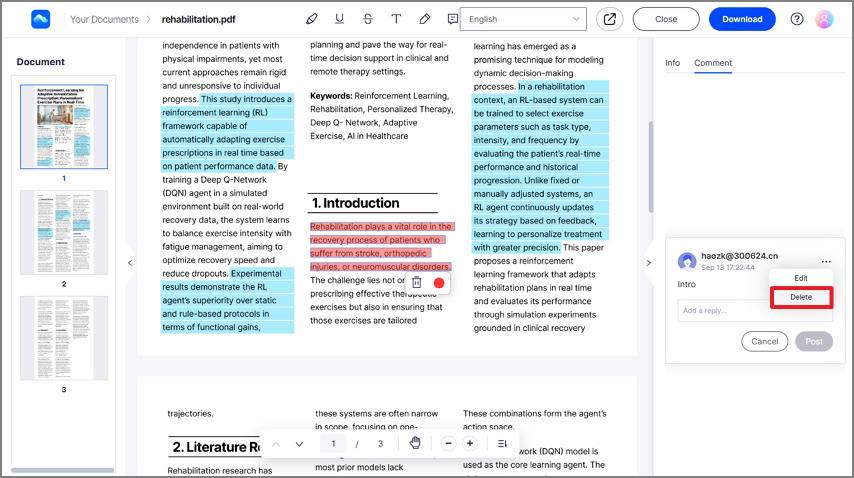Choose Edit from comment menu

801,278
